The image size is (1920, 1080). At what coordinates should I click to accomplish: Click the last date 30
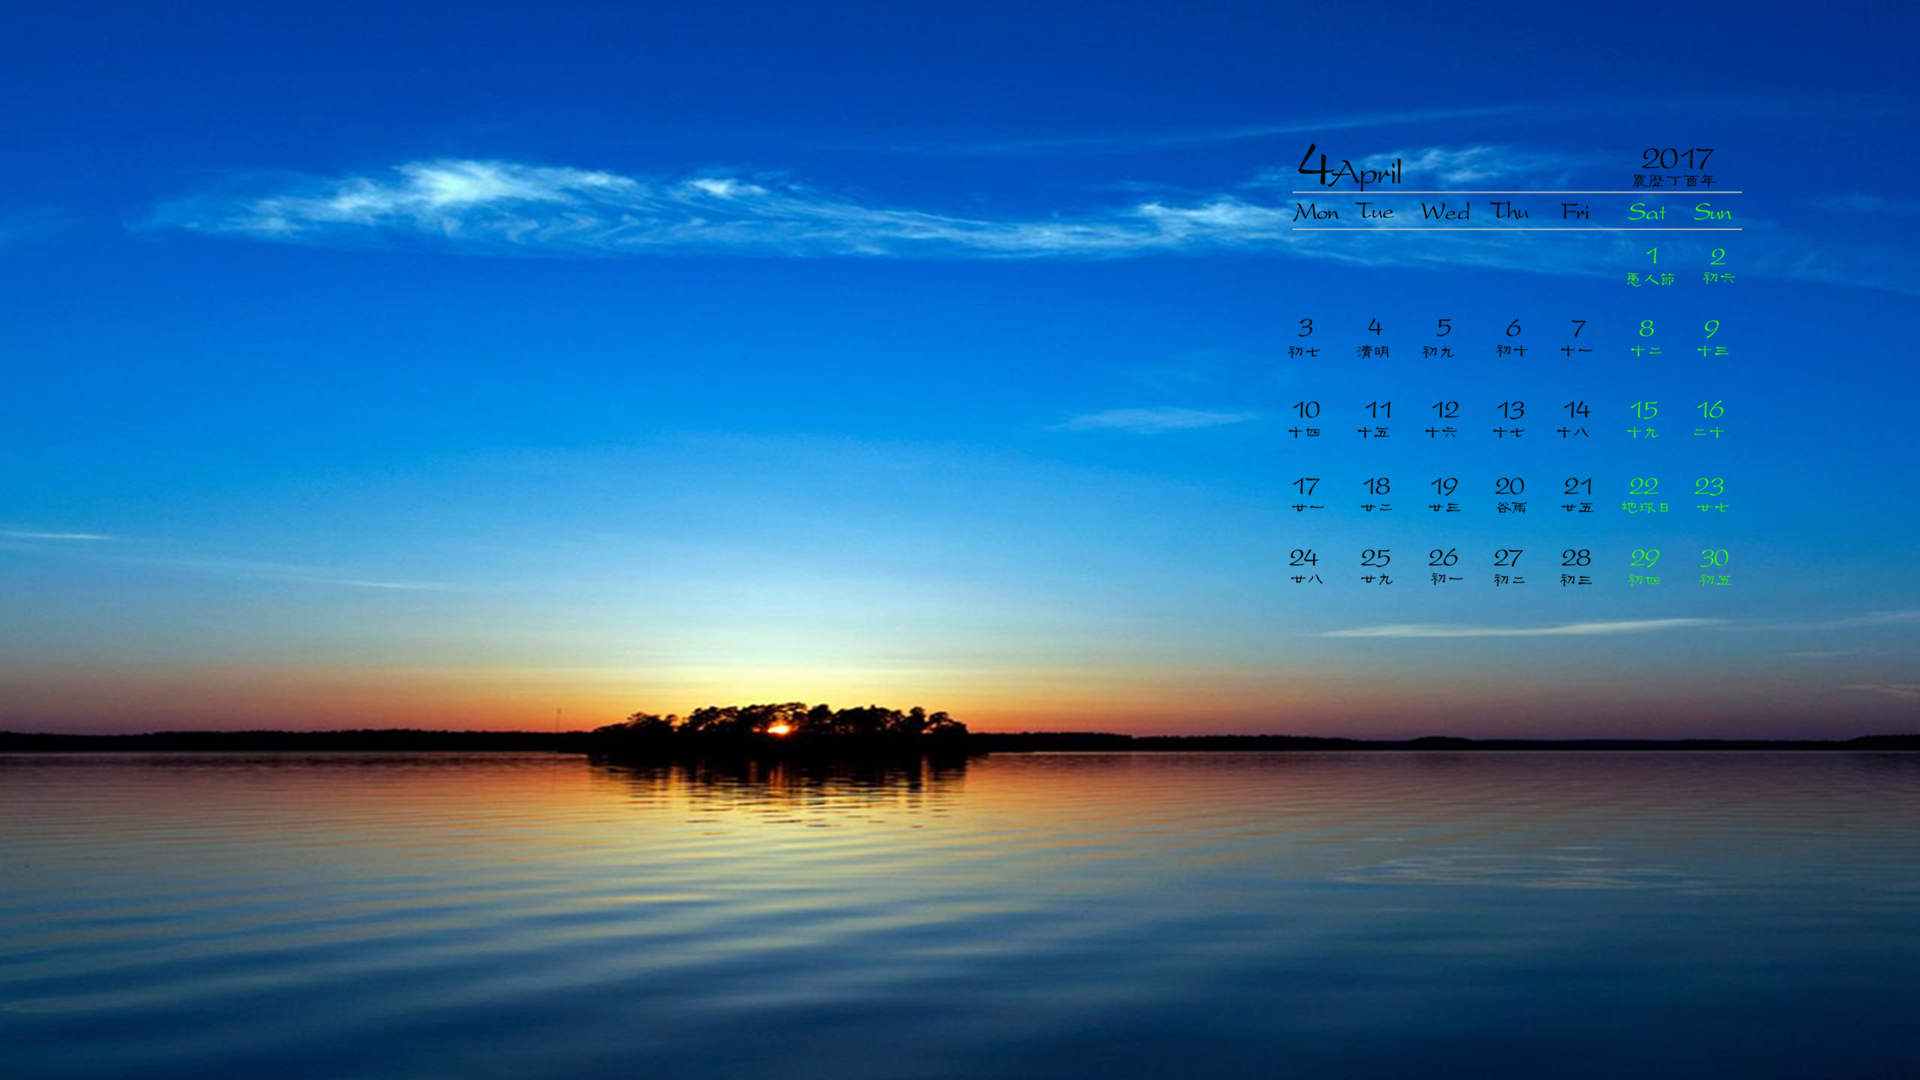point(1714,567)
